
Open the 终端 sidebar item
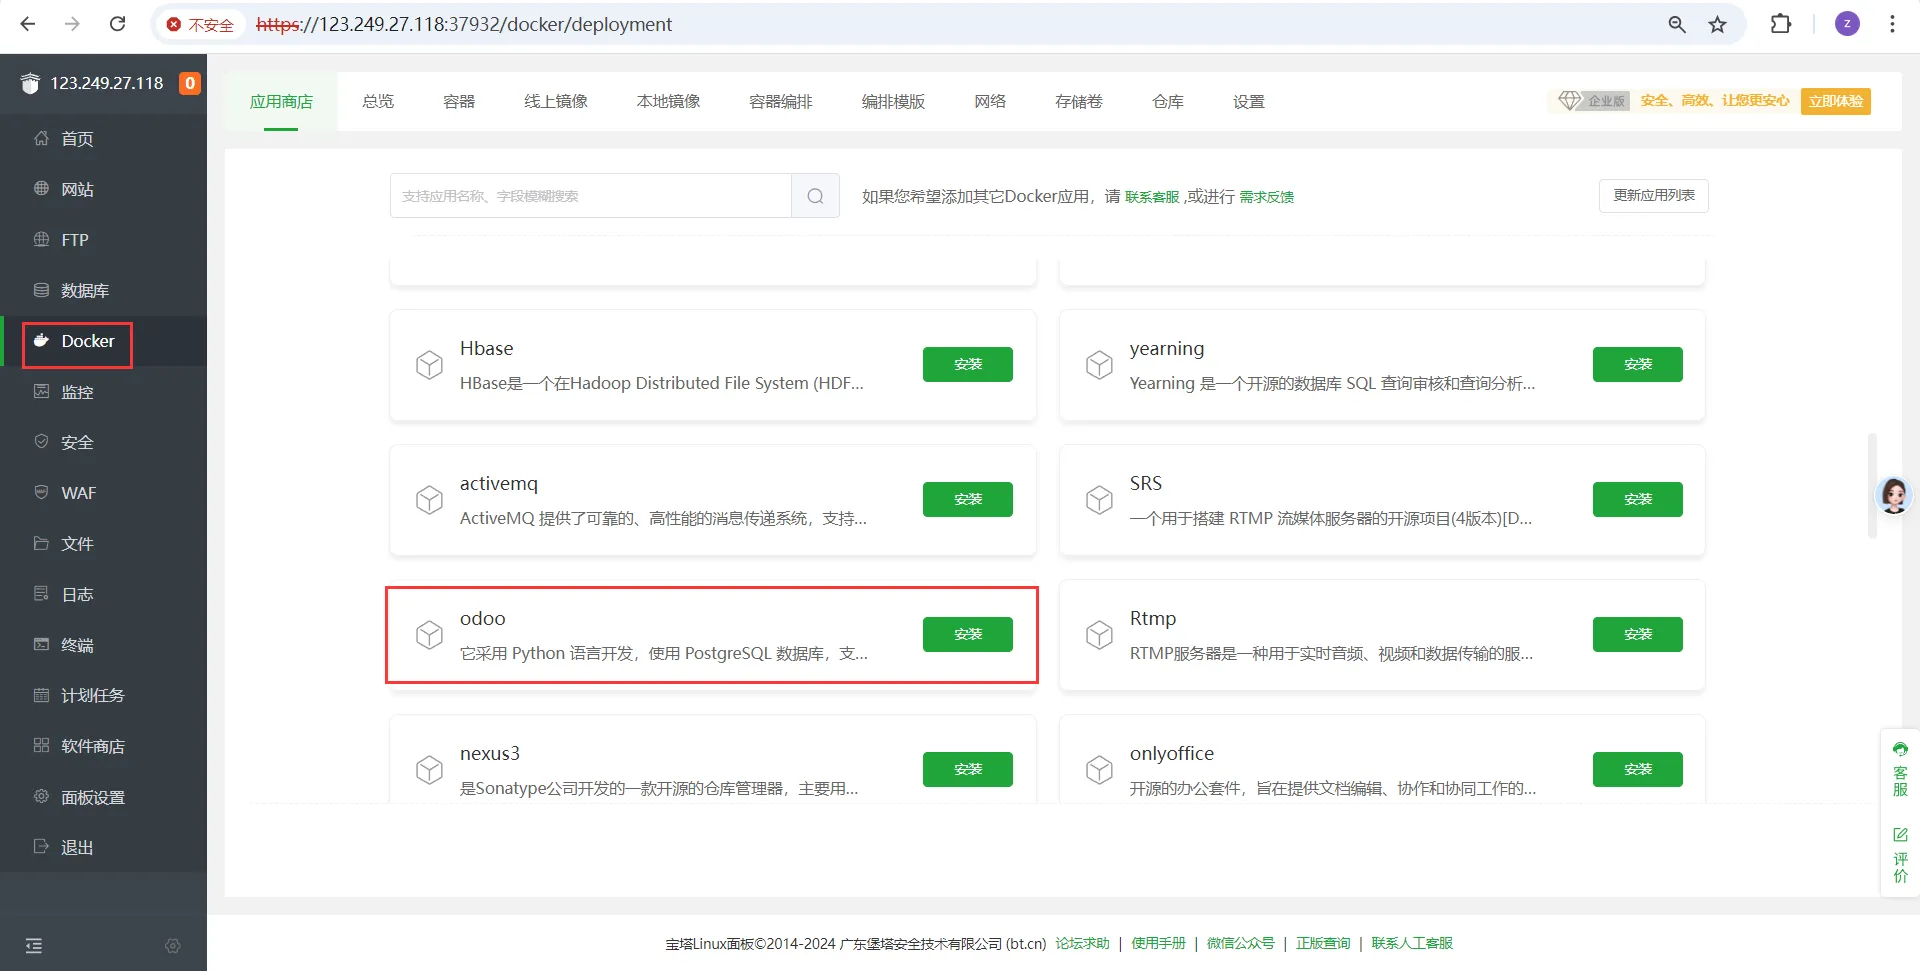pos(104,645)
